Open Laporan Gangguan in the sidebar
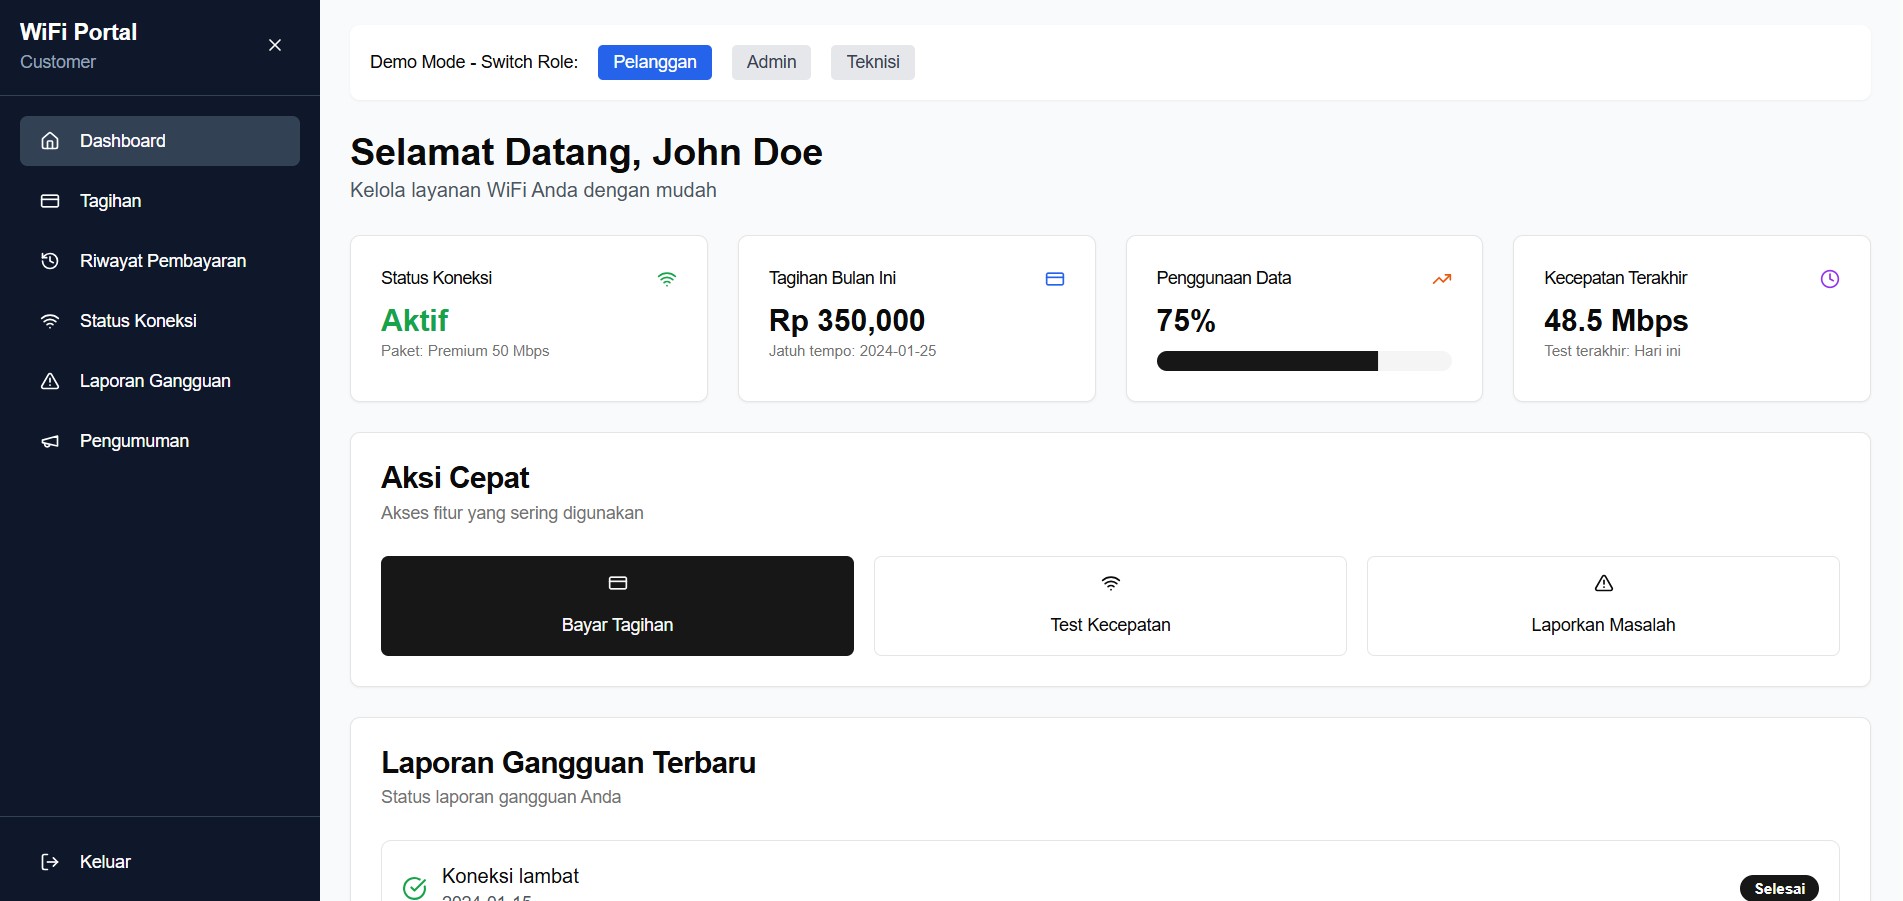The image size is (1903, 901). coord(160,381)
